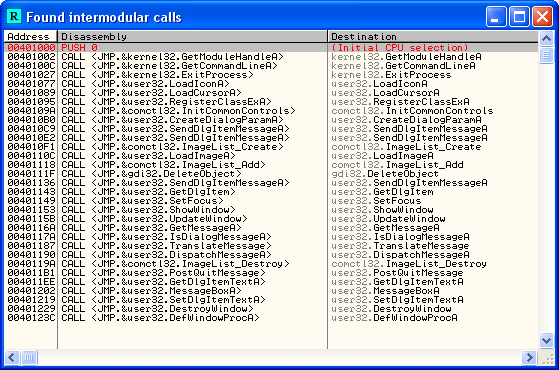Screen dimensions: 559x370
Task: Select the address 0040123C entry
Action: [31, 318]
